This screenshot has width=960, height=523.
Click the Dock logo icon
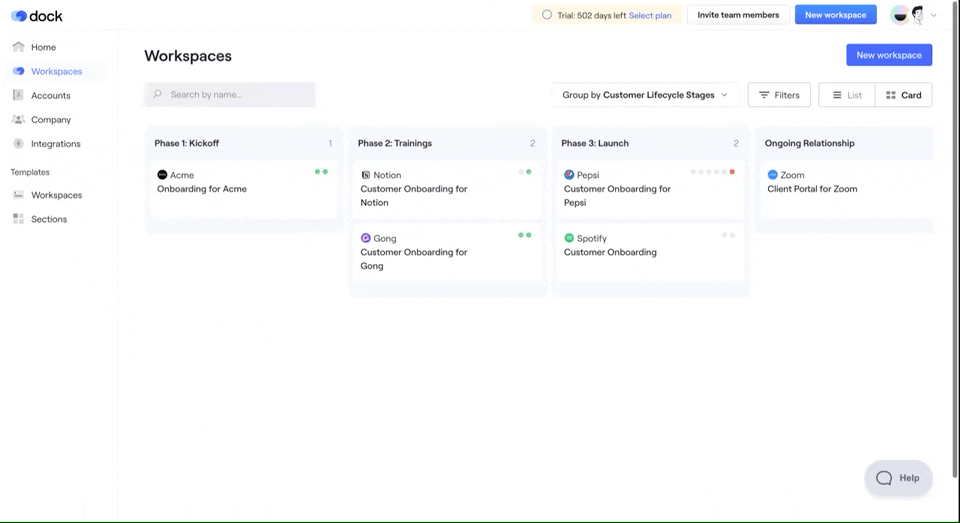point(19,16)
